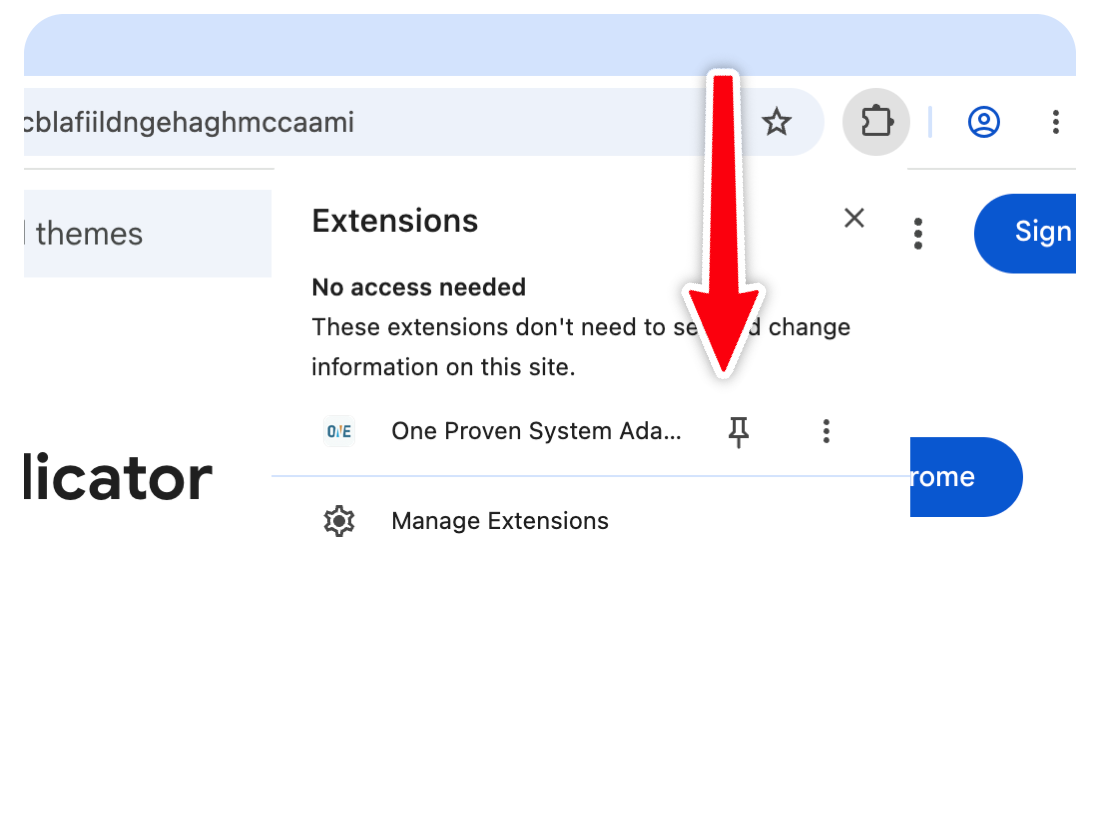Click the themes search field
The image size is (1102, 828).
tap(148, 233)
